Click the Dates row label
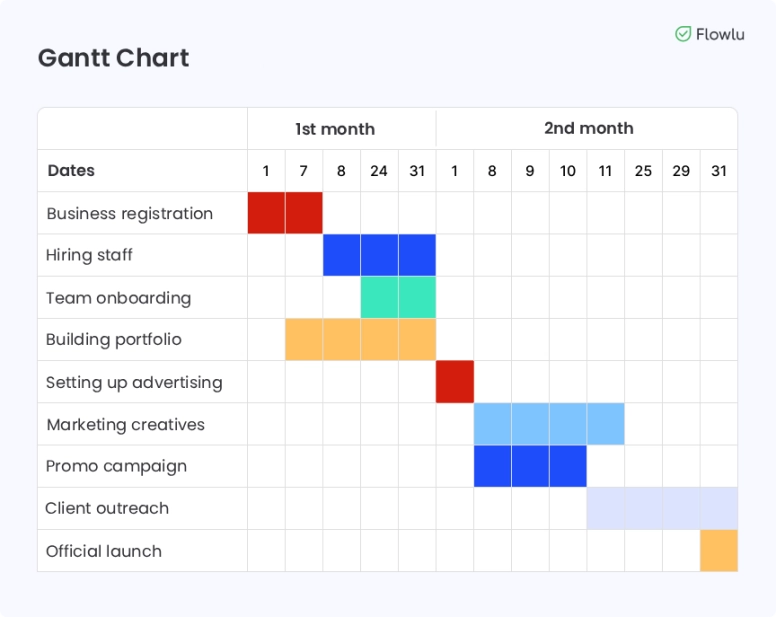 coord(71,170)
